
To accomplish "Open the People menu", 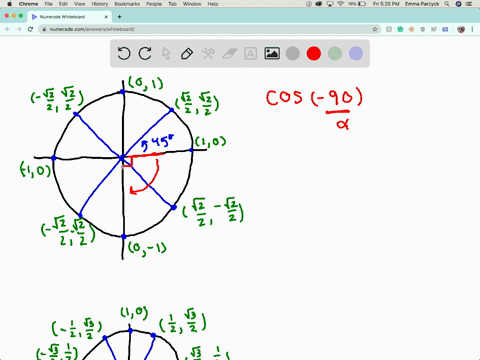I will [x=154, y=4].
